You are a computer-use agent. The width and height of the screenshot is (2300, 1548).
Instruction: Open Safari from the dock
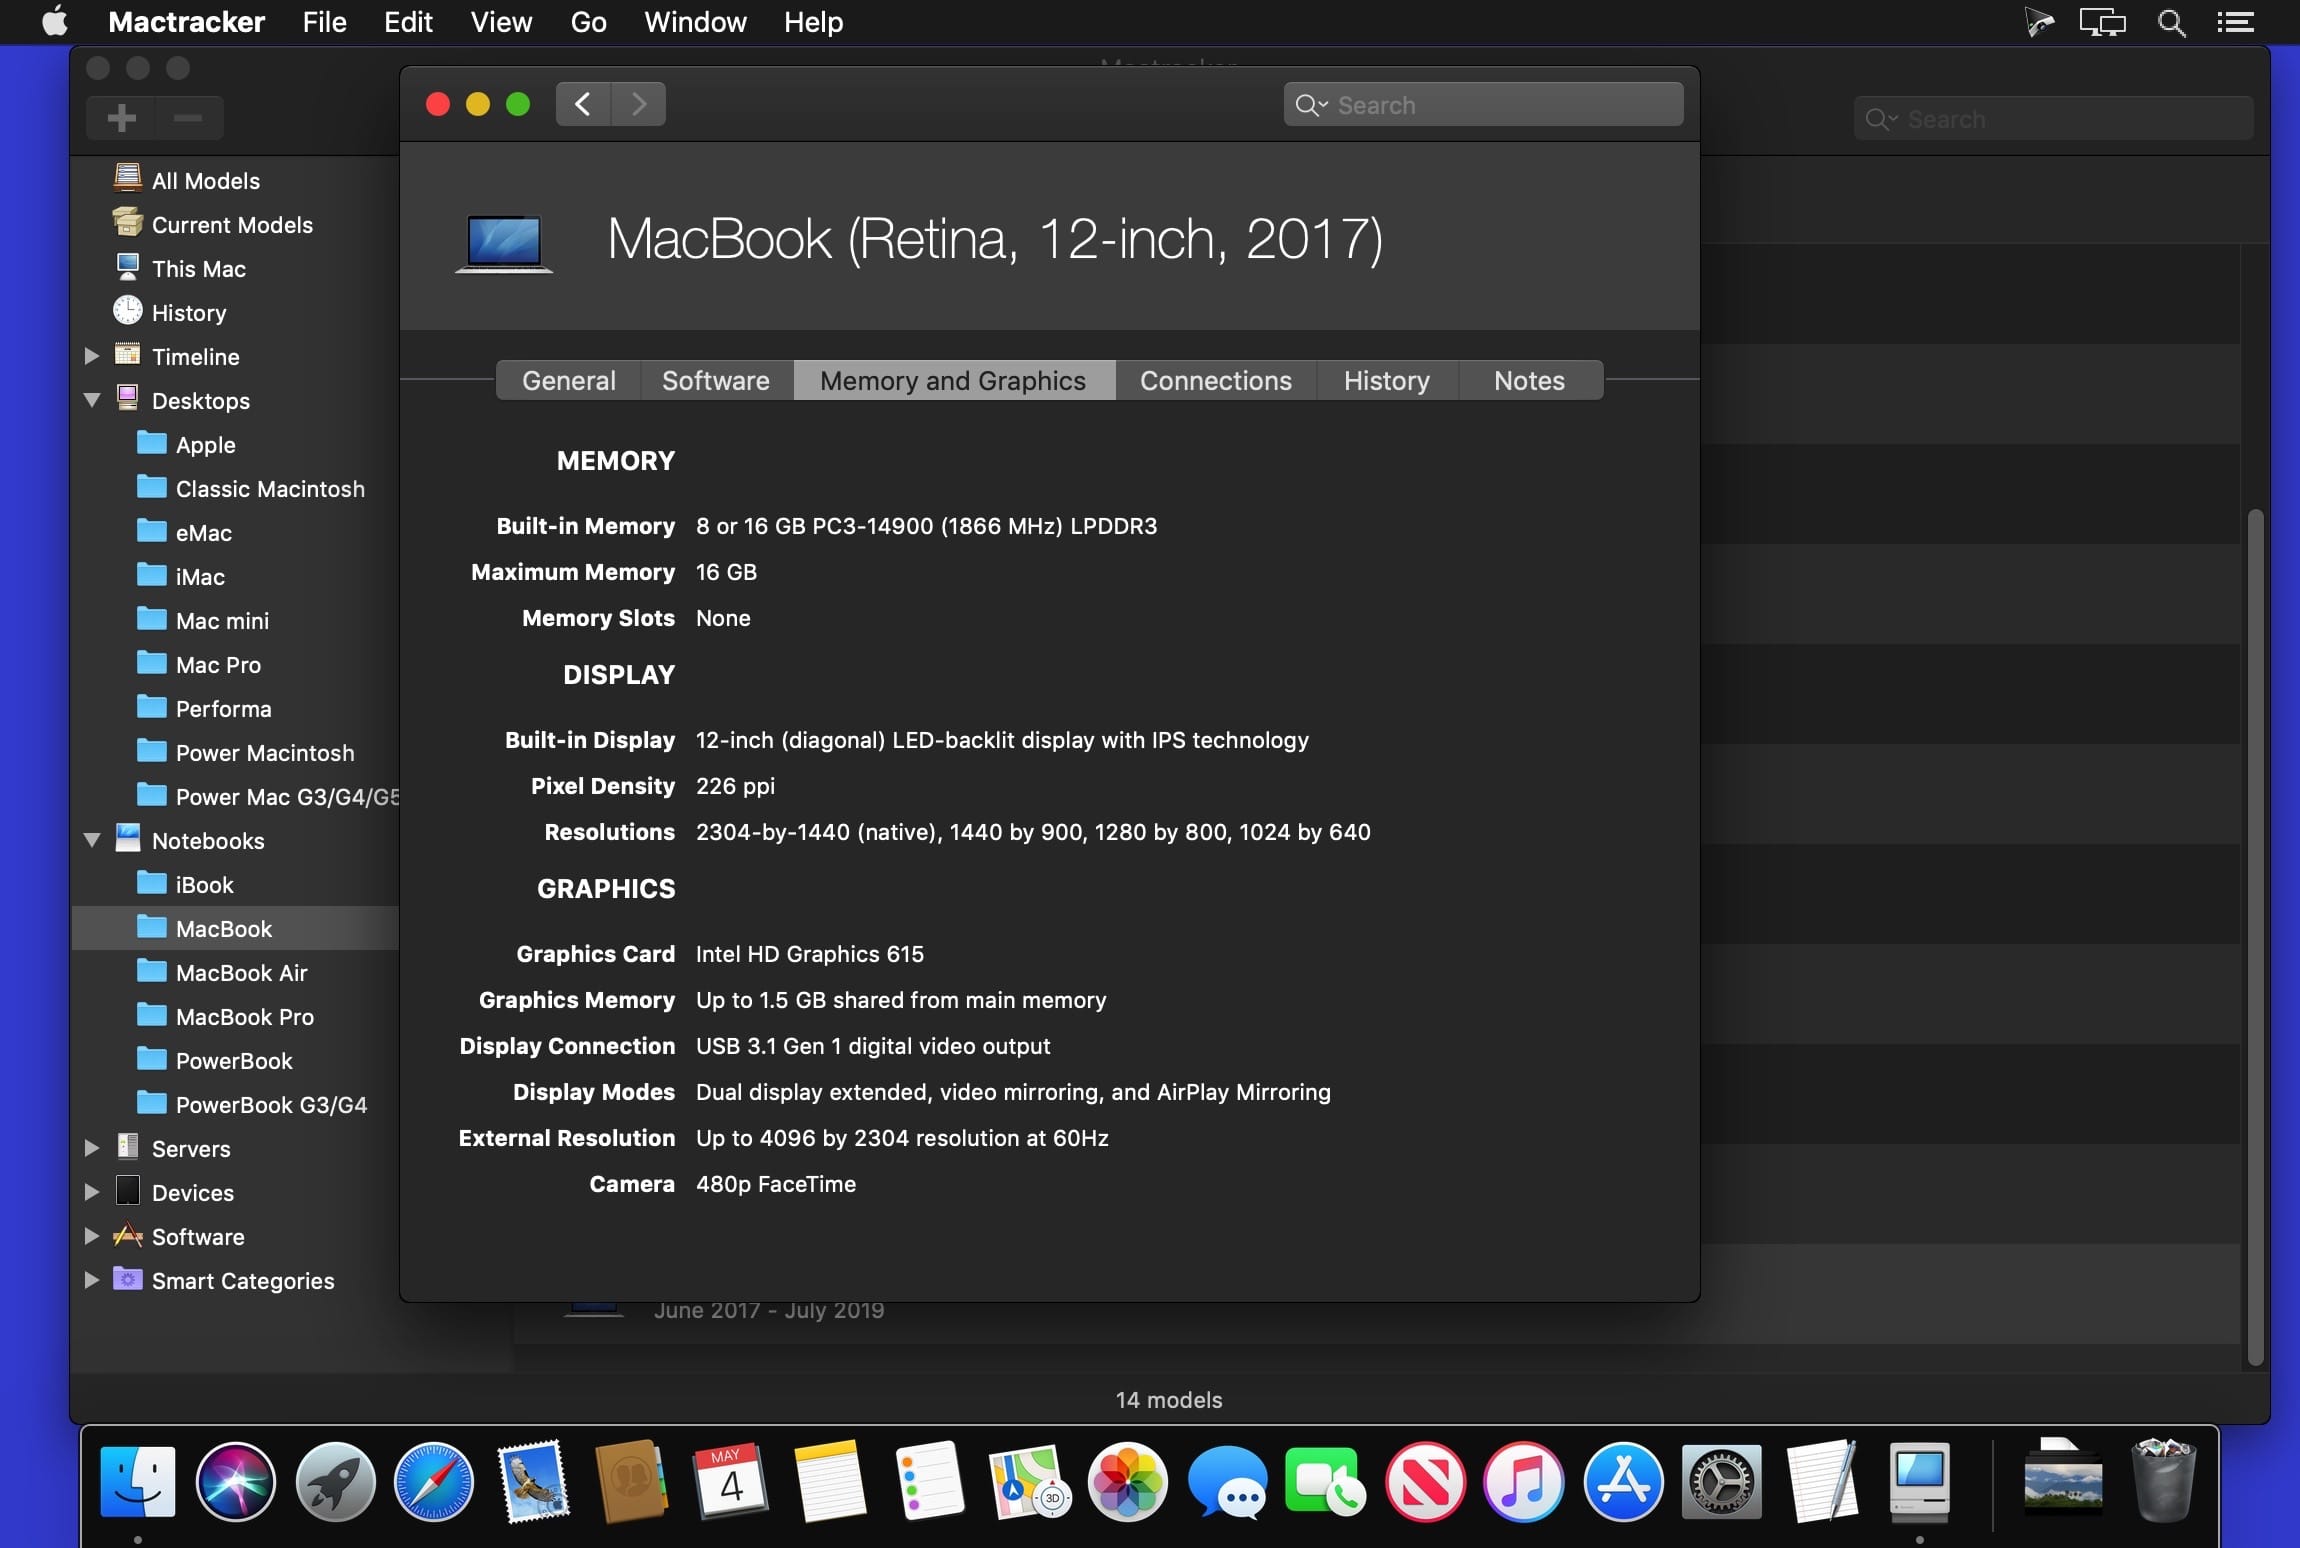click(433, 1482)
